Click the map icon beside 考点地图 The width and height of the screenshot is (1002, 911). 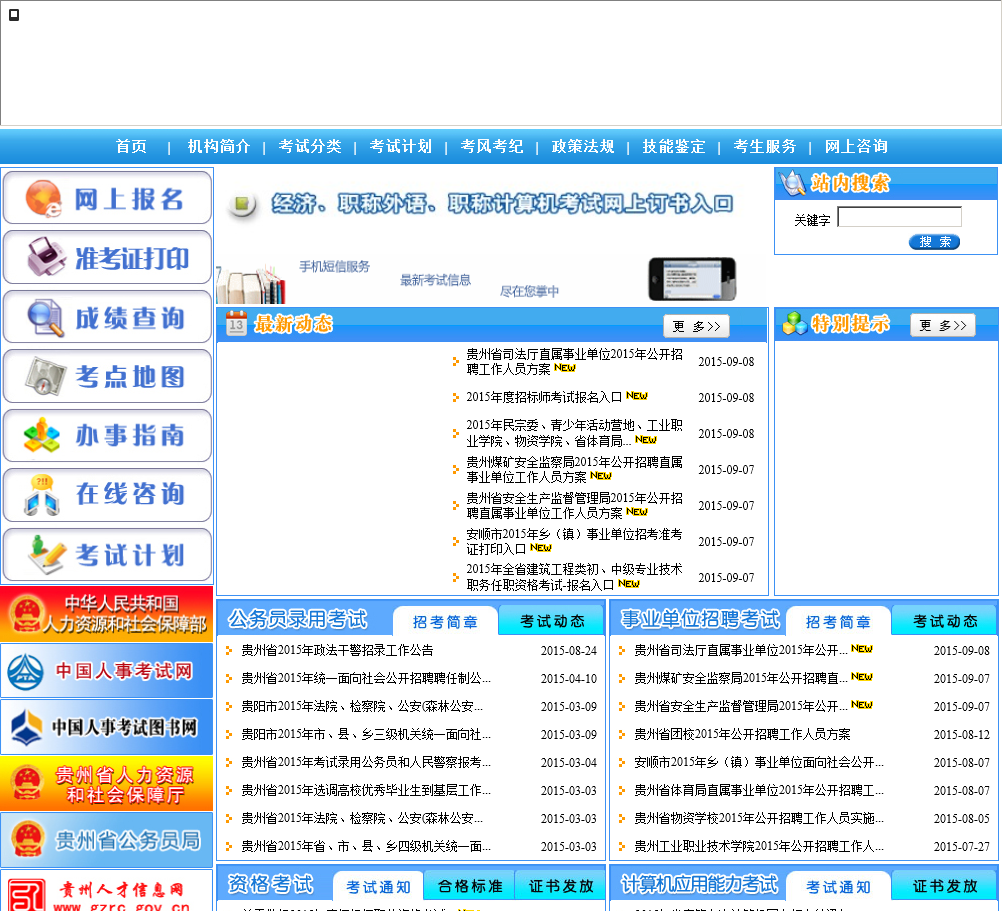(x=45, y=376)
